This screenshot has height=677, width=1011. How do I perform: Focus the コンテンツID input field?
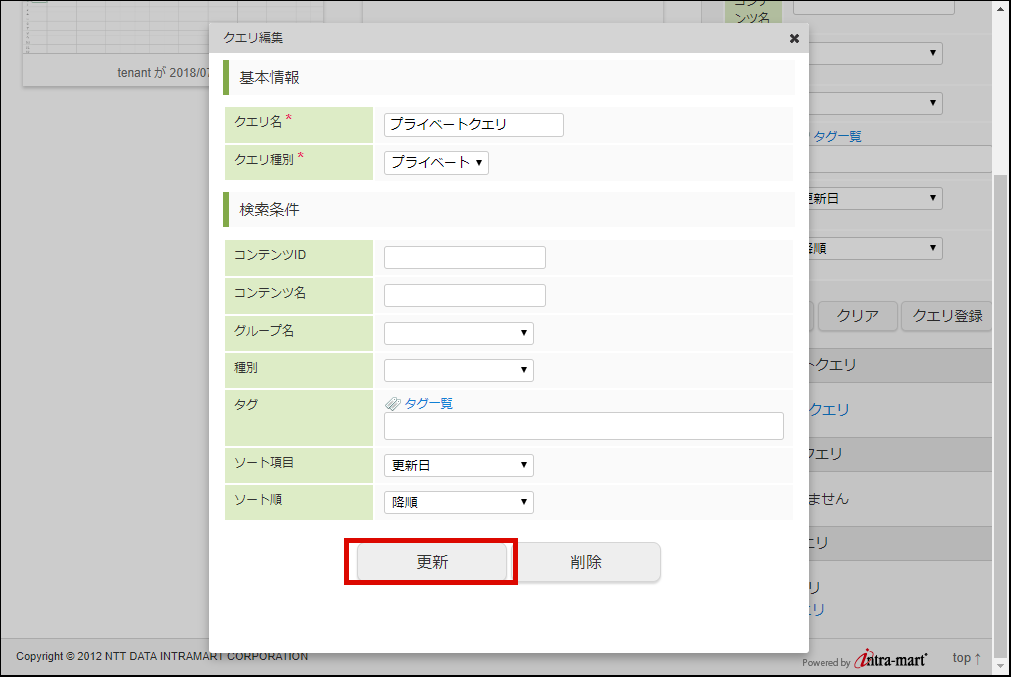coord(465,257)
